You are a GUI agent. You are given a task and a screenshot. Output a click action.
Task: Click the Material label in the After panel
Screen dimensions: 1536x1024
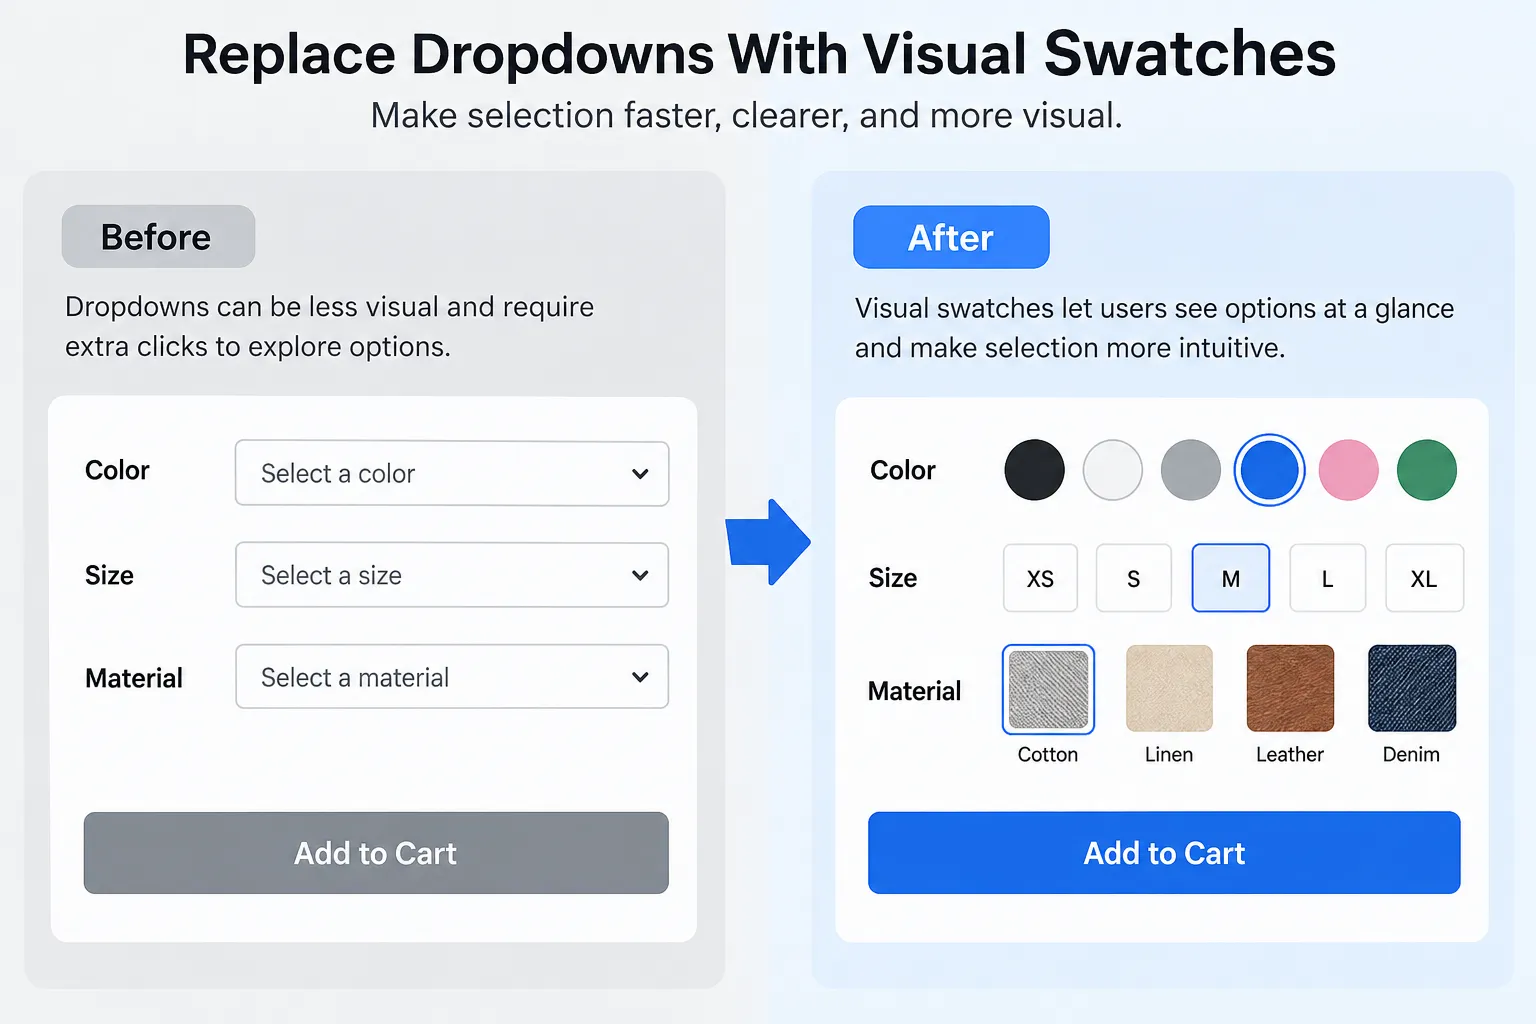tap(914, 691)
